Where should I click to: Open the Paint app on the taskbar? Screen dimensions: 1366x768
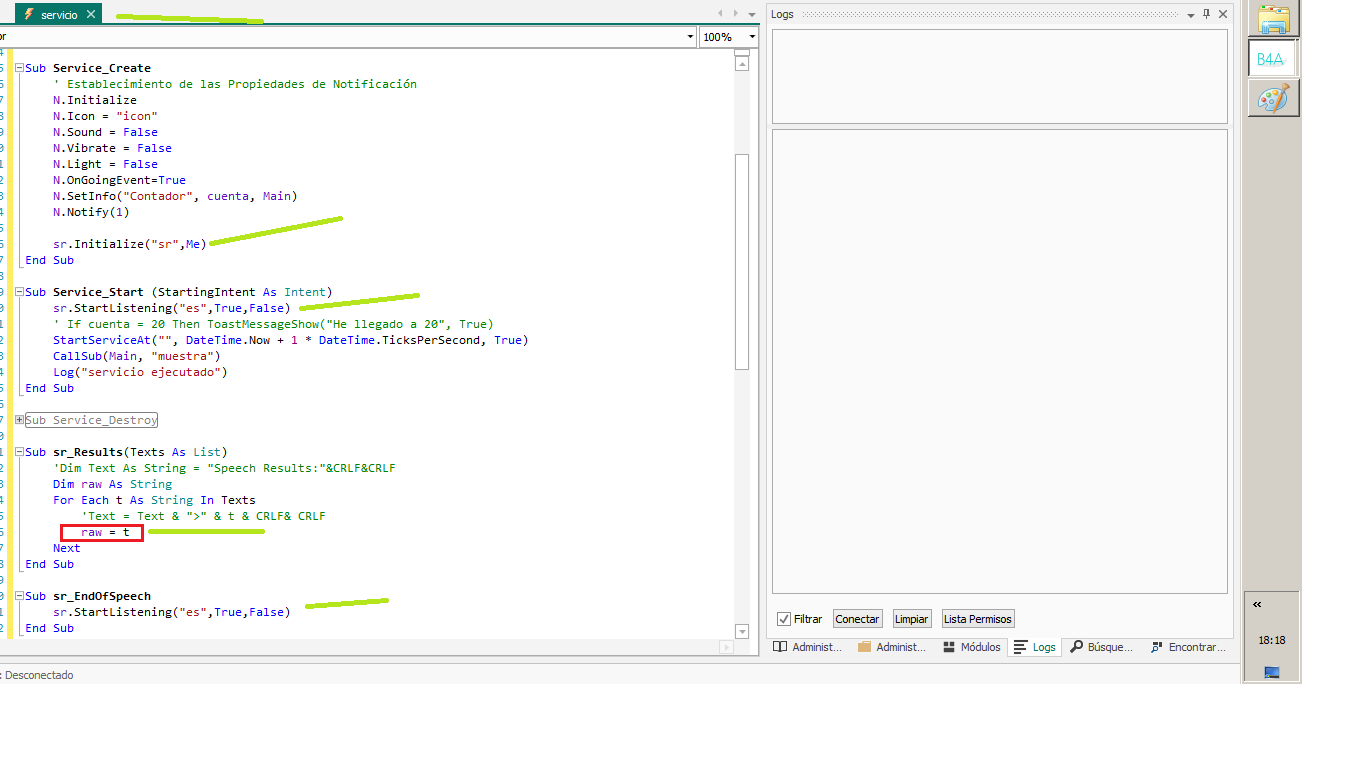pyautogui.click(x=1274, y=98)
